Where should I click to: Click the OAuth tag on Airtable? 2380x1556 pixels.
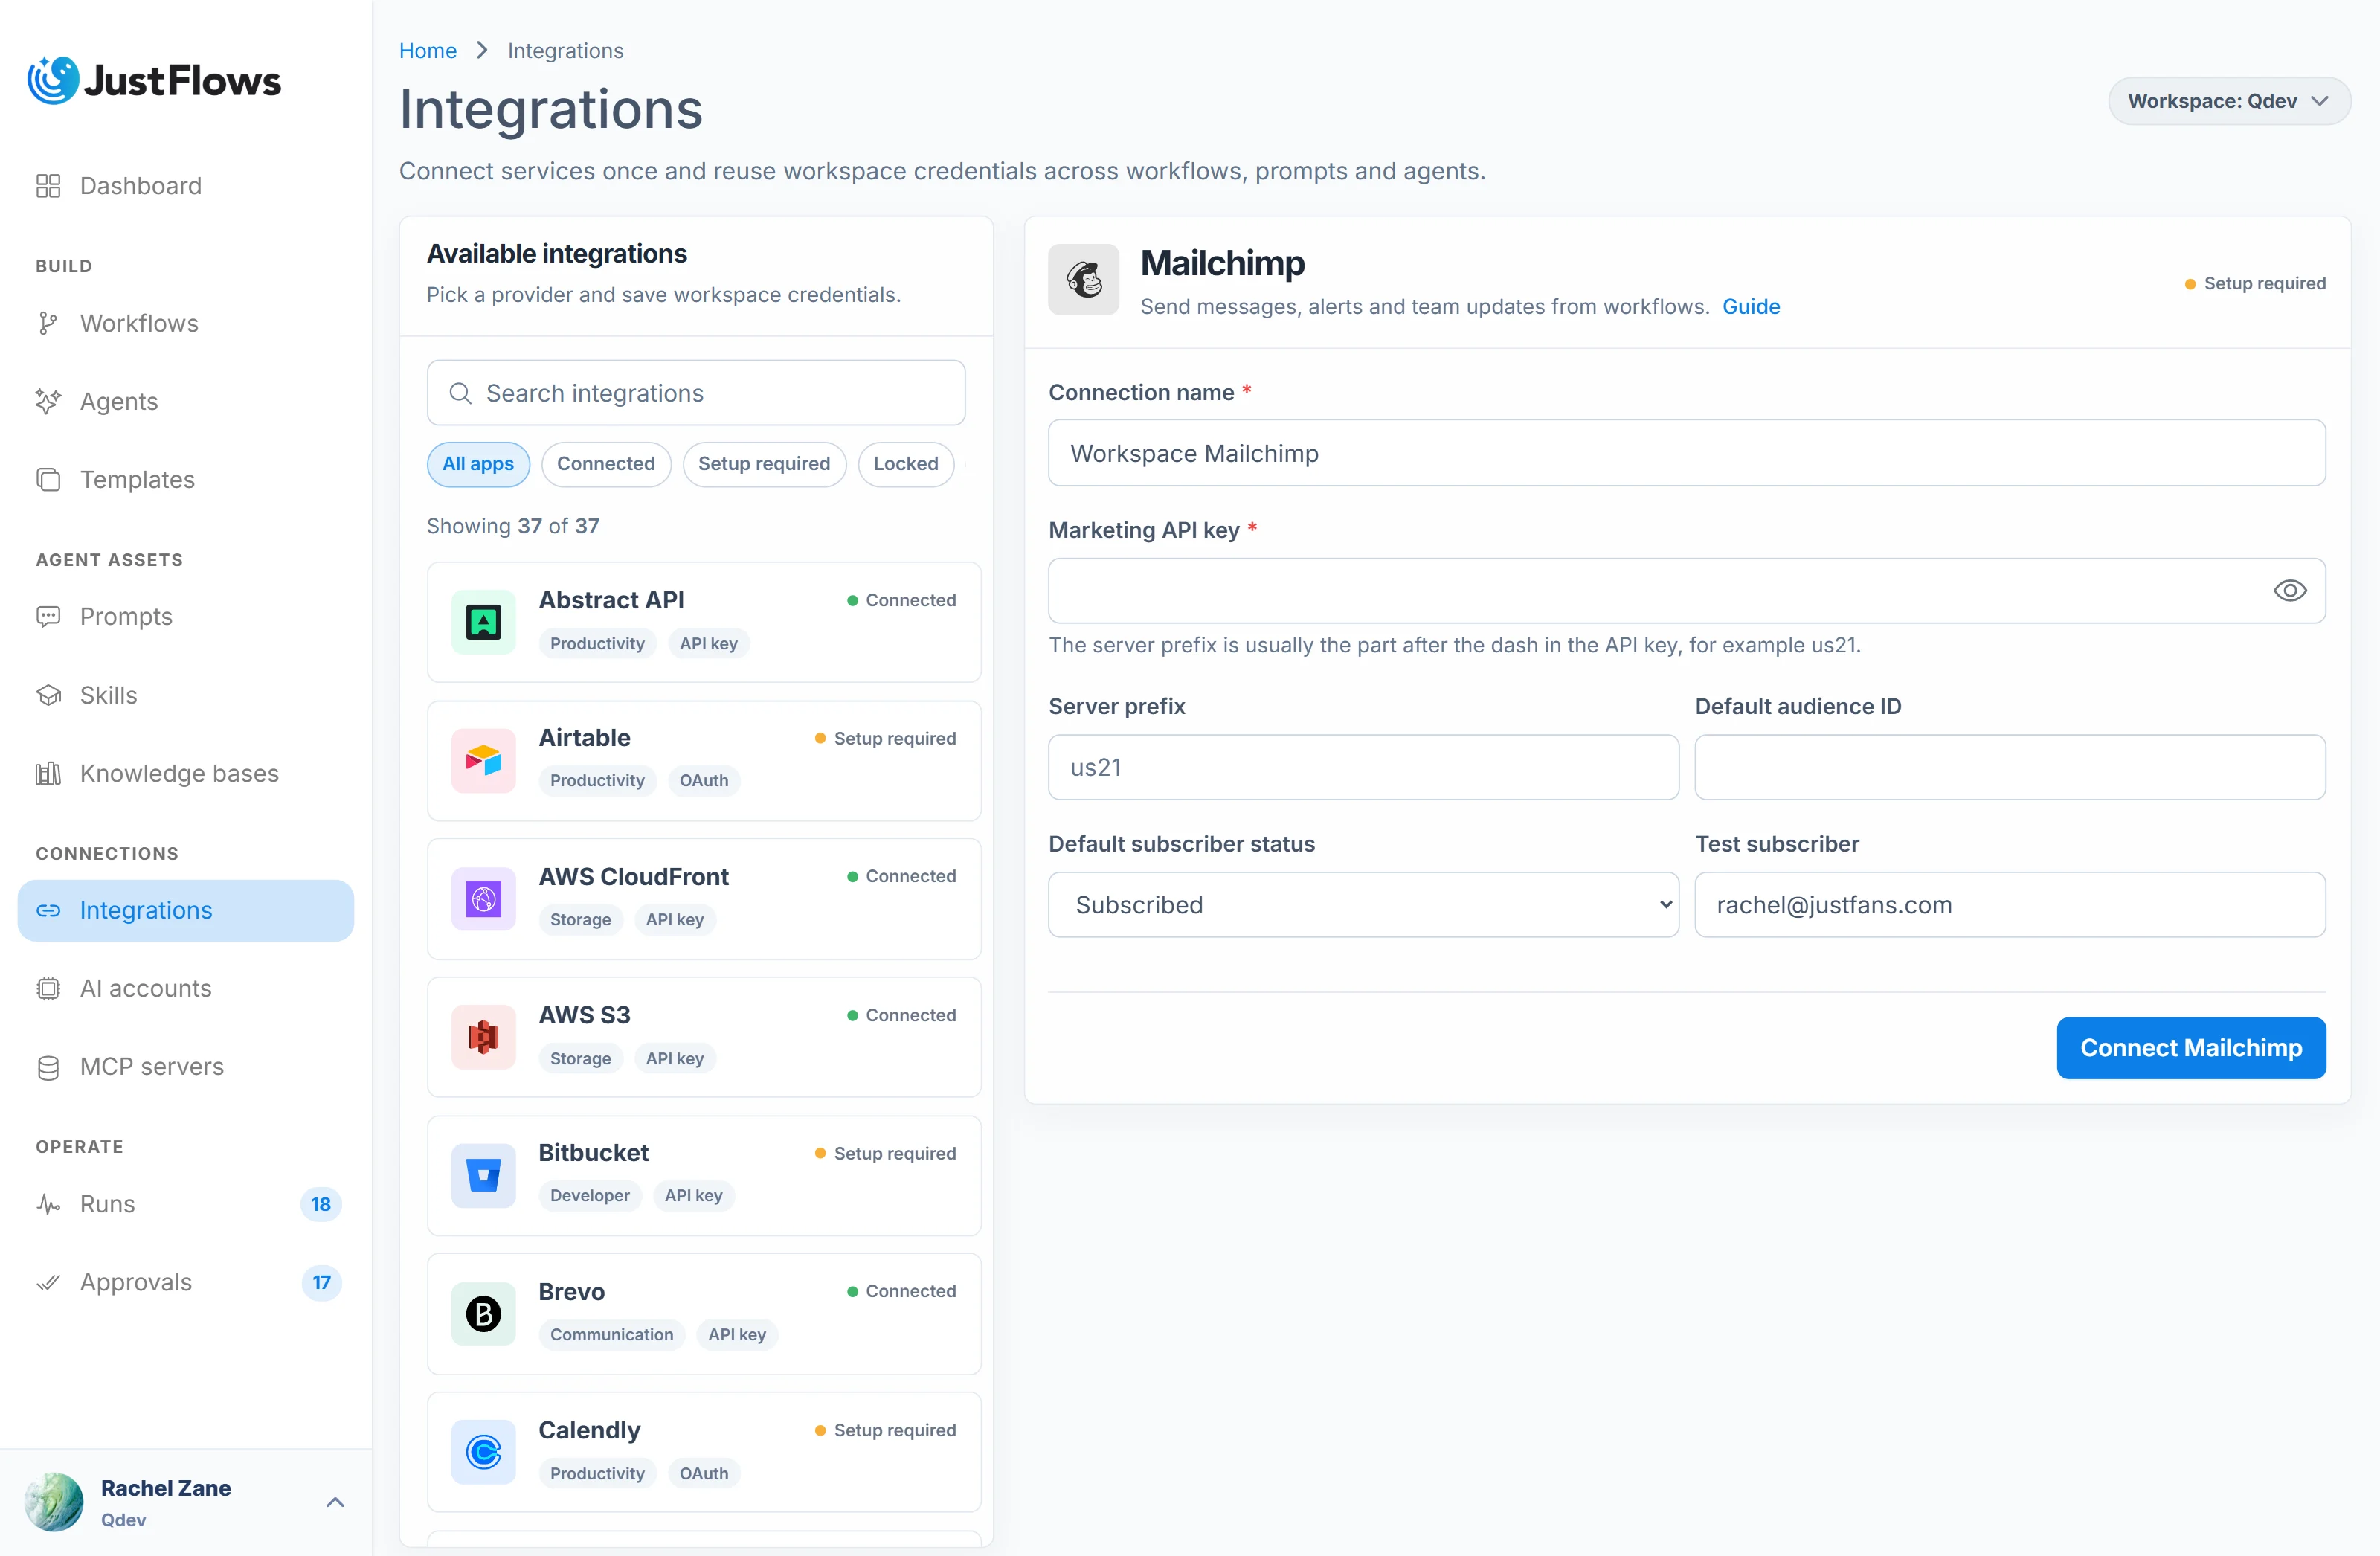[x=704, y=781]
